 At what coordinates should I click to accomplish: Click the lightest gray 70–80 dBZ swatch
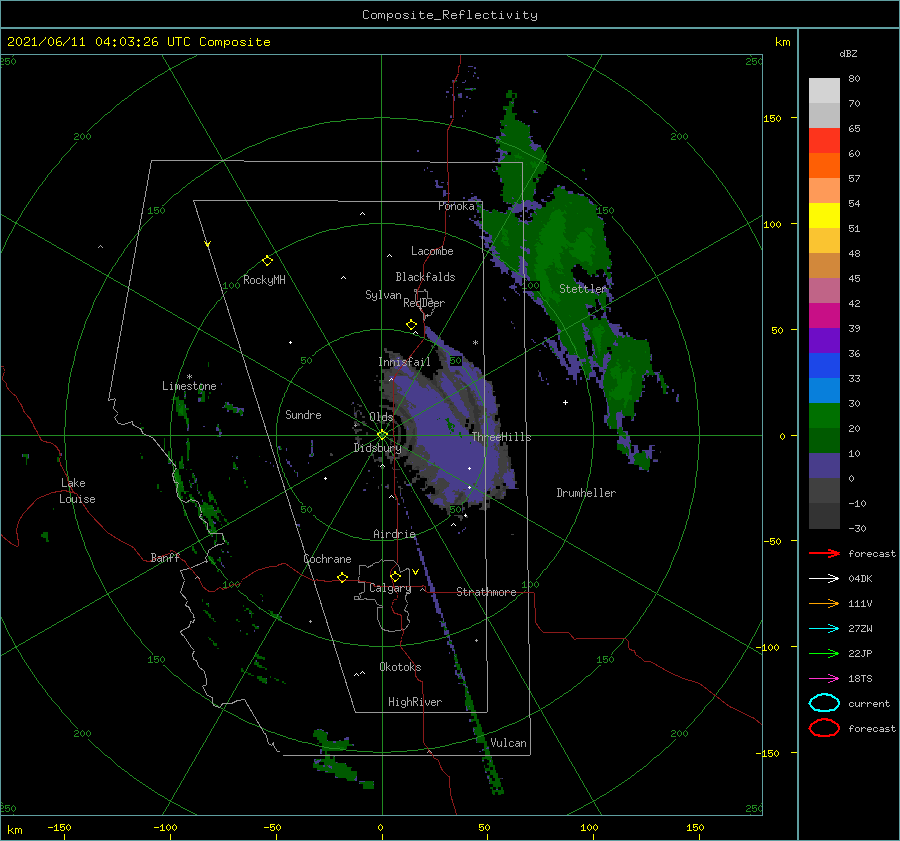(824, 91)
